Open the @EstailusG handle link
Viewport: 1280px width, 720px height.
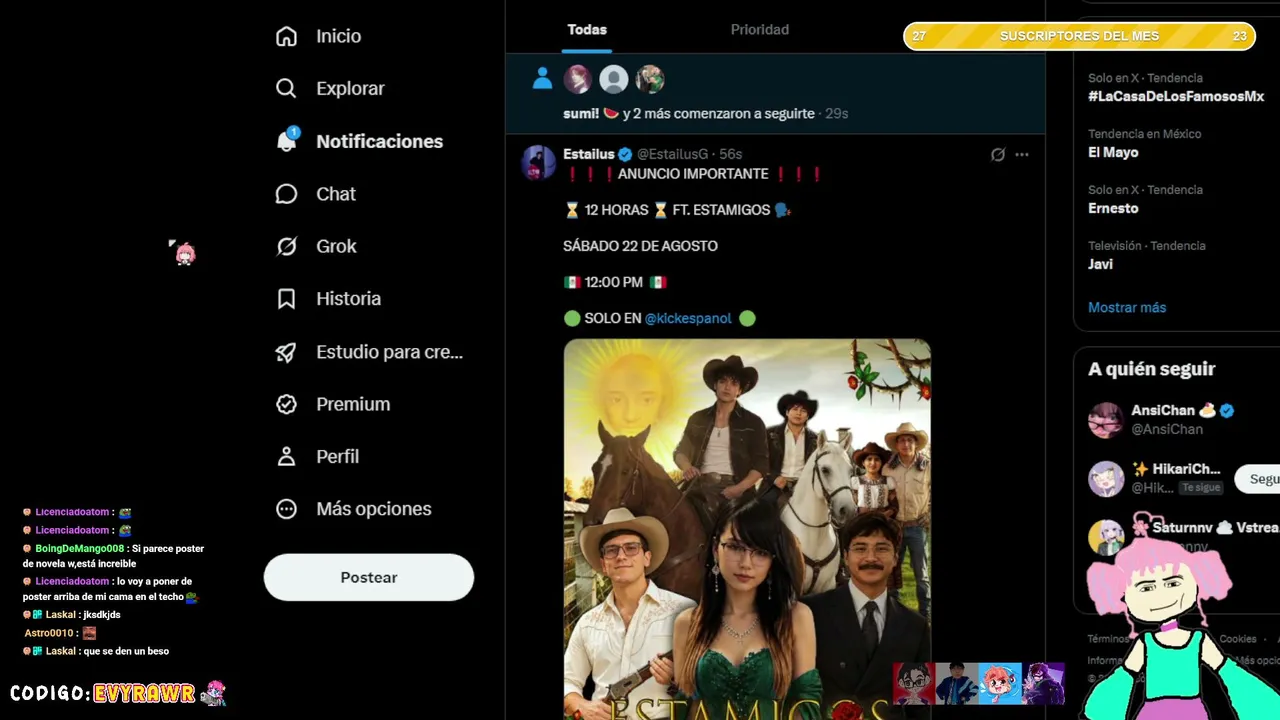pos(673,154)
